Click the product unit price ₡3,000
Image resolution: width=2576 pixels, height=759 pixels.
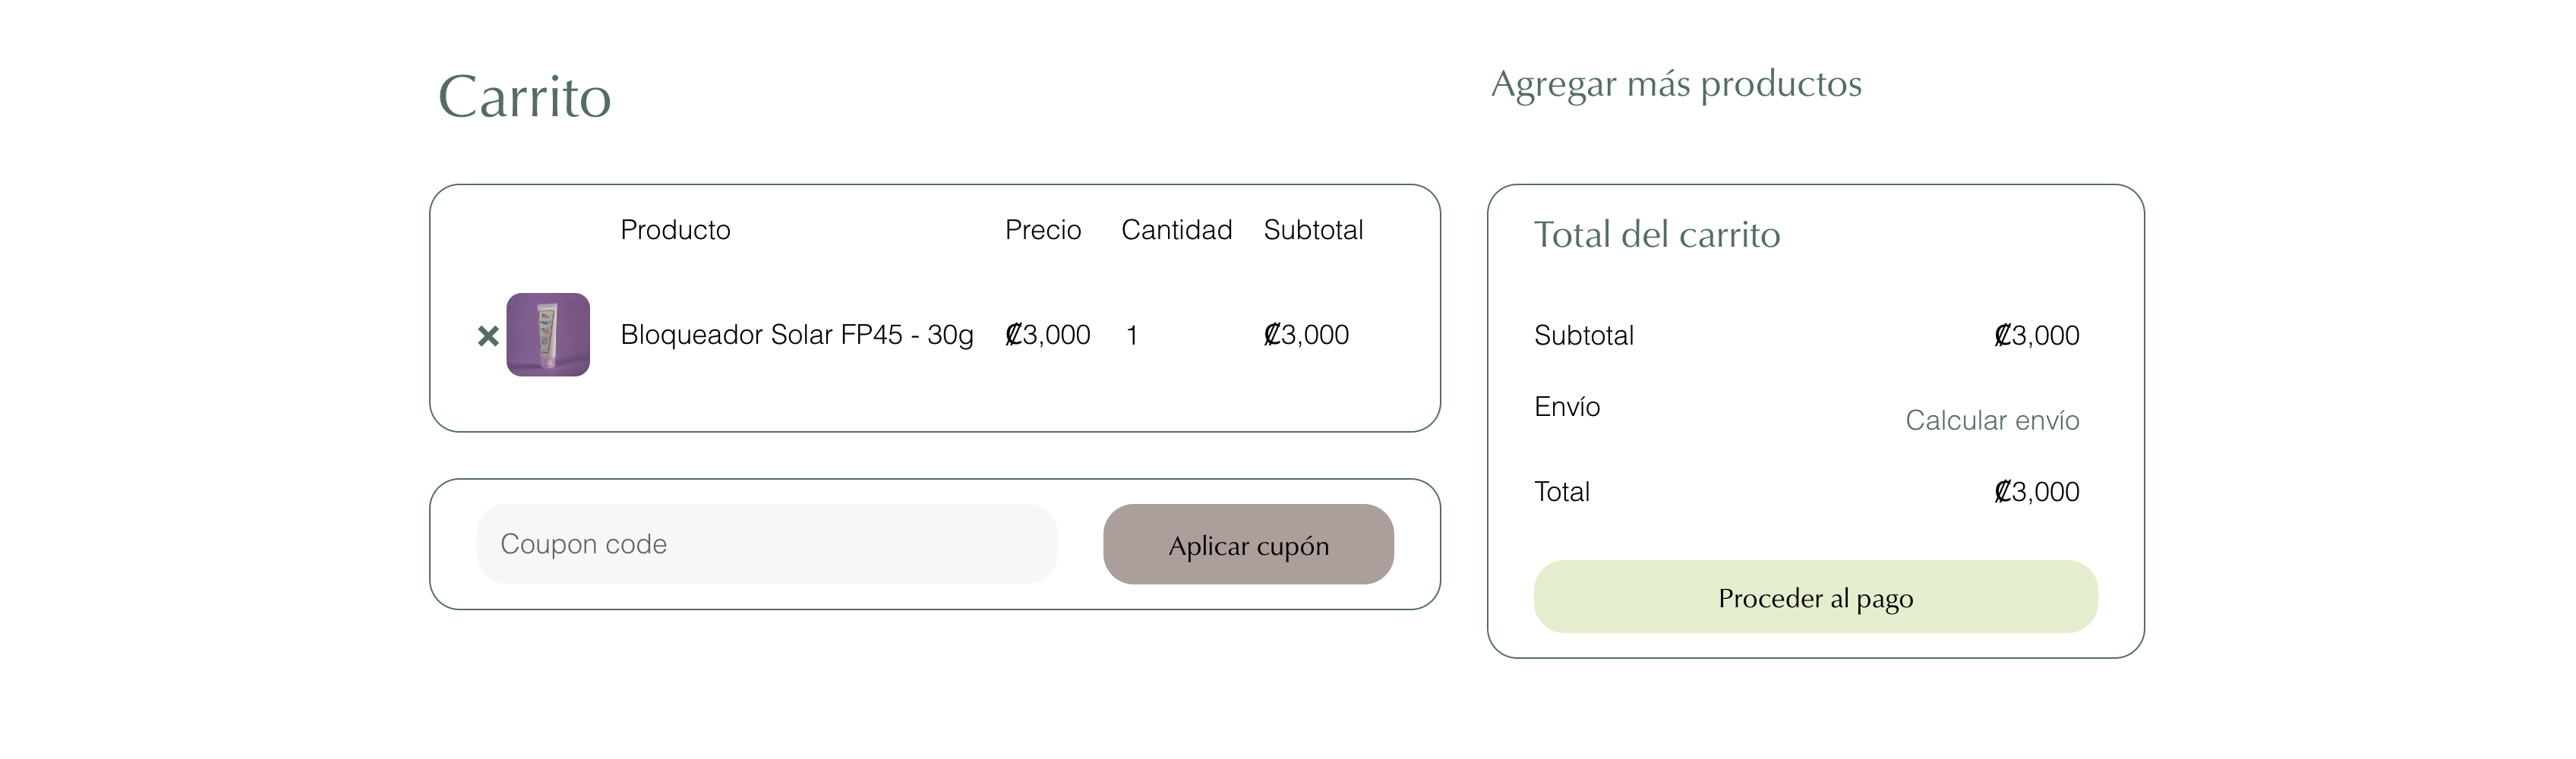point(1047,335)
